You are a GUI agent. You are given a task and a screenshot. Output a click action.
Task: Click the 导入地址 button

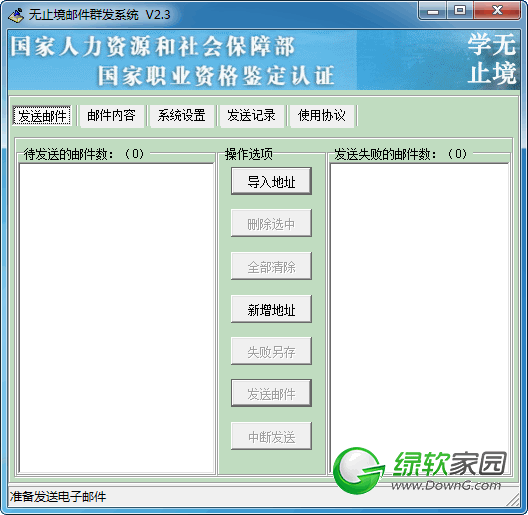coord(271,181)
